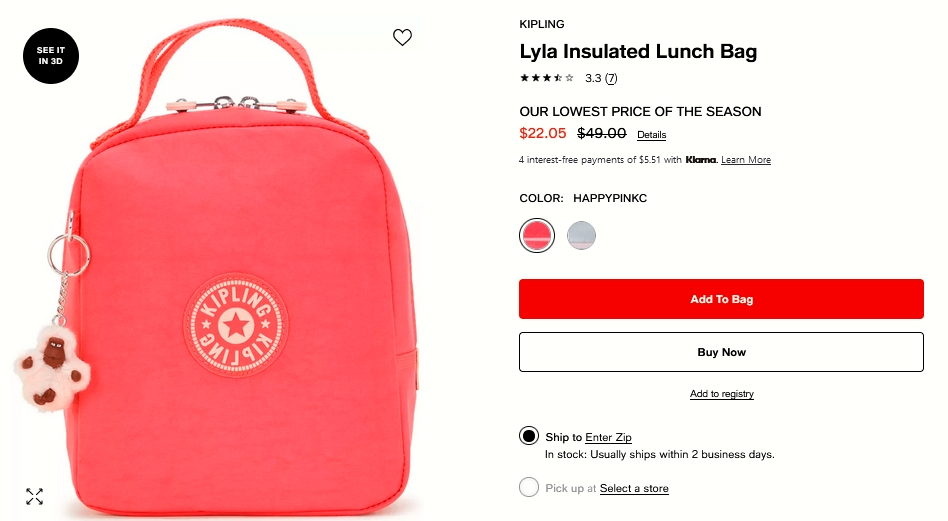Image resolution: width=948 pixels, height=521 pixels.
Task: Open the 7 reviews count link
Action: pyautogui.click(x=611, y=78)
